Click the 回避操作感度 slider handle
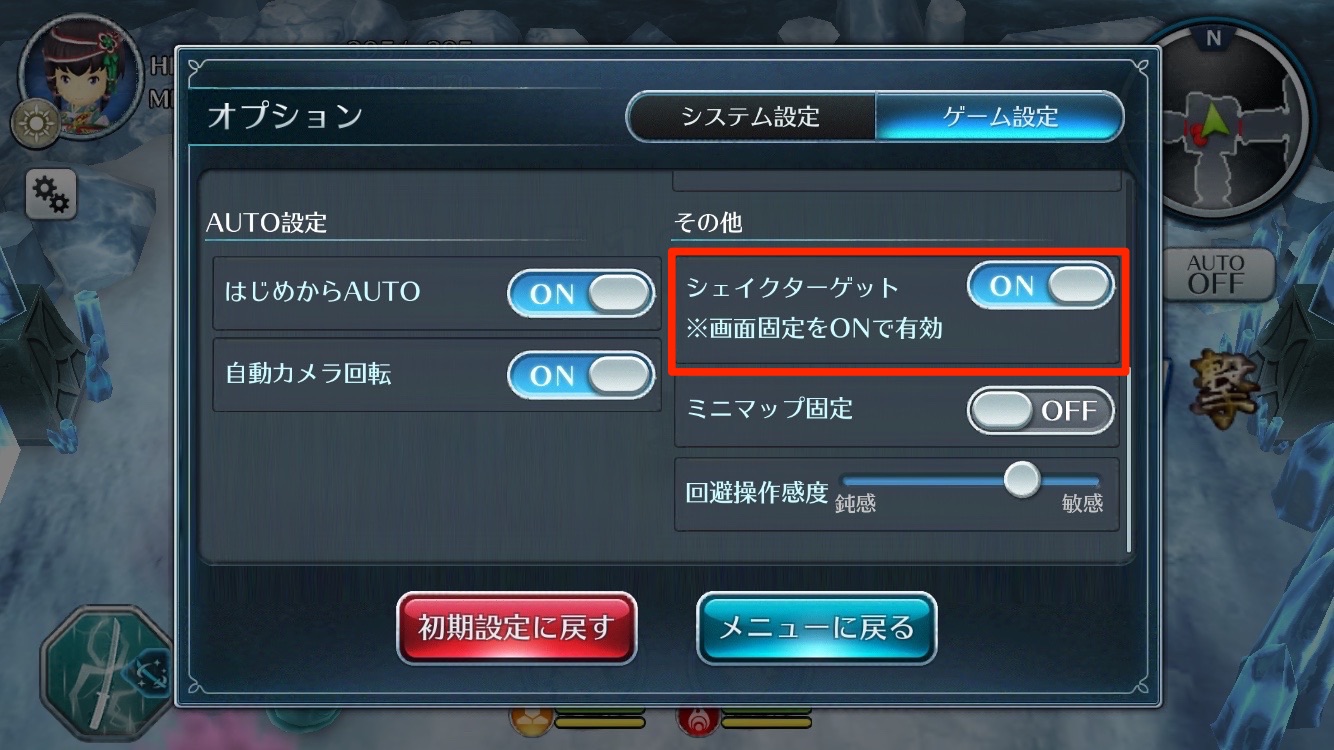 1022,478
